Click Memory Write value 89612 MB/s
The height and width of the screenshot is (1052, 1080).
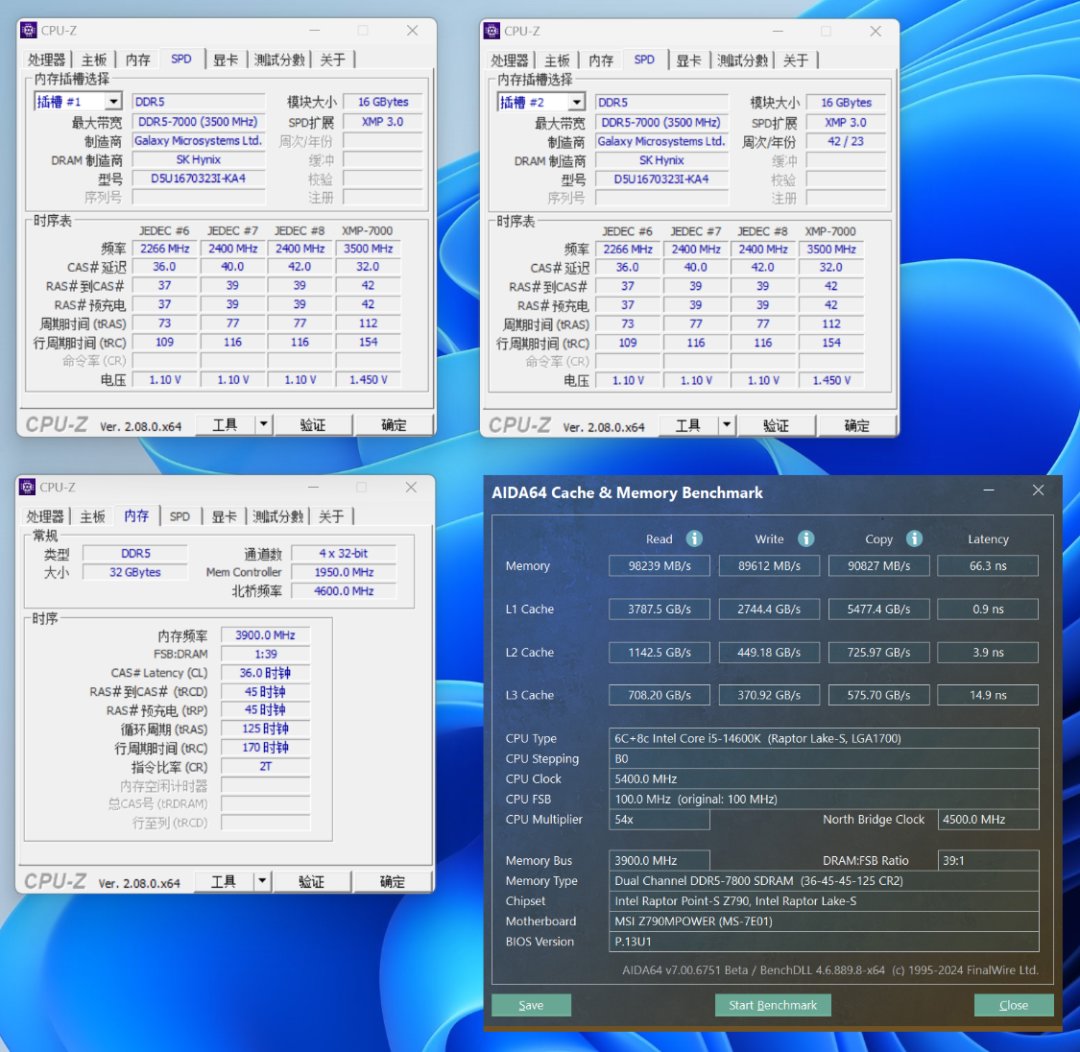point(769,566)
